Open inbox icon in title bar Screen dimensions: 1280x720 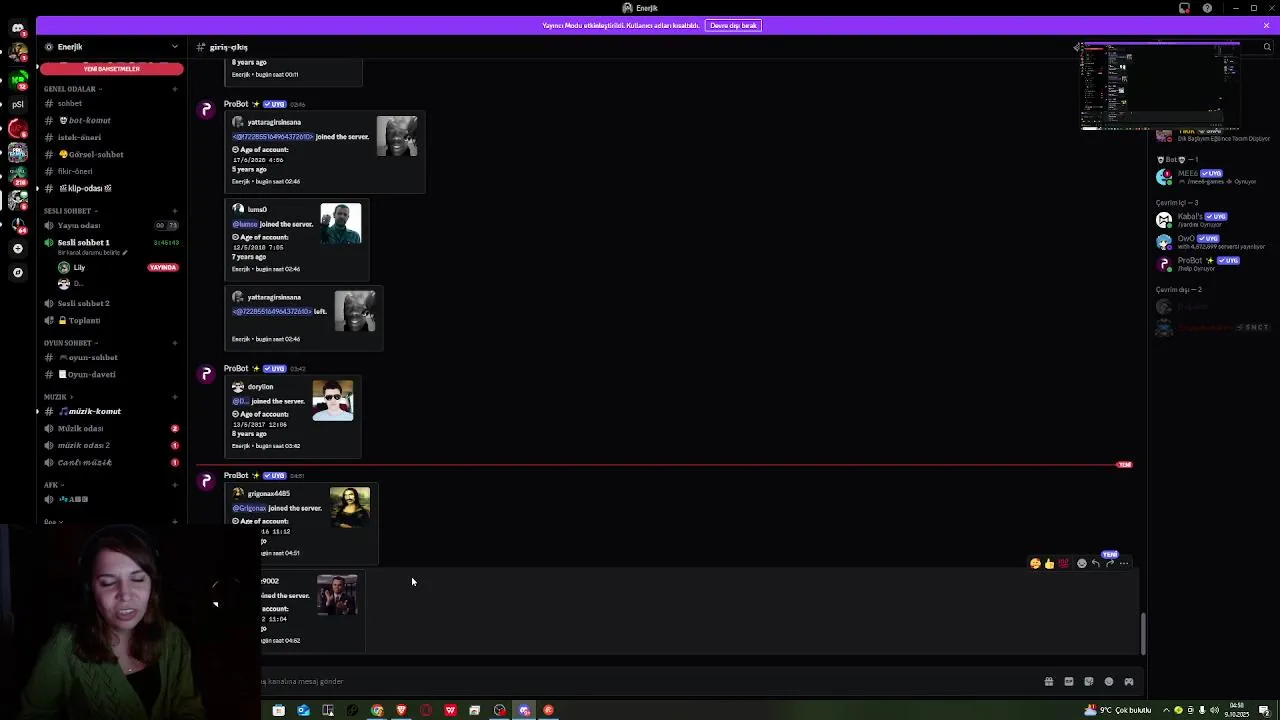coord(1185,8)
